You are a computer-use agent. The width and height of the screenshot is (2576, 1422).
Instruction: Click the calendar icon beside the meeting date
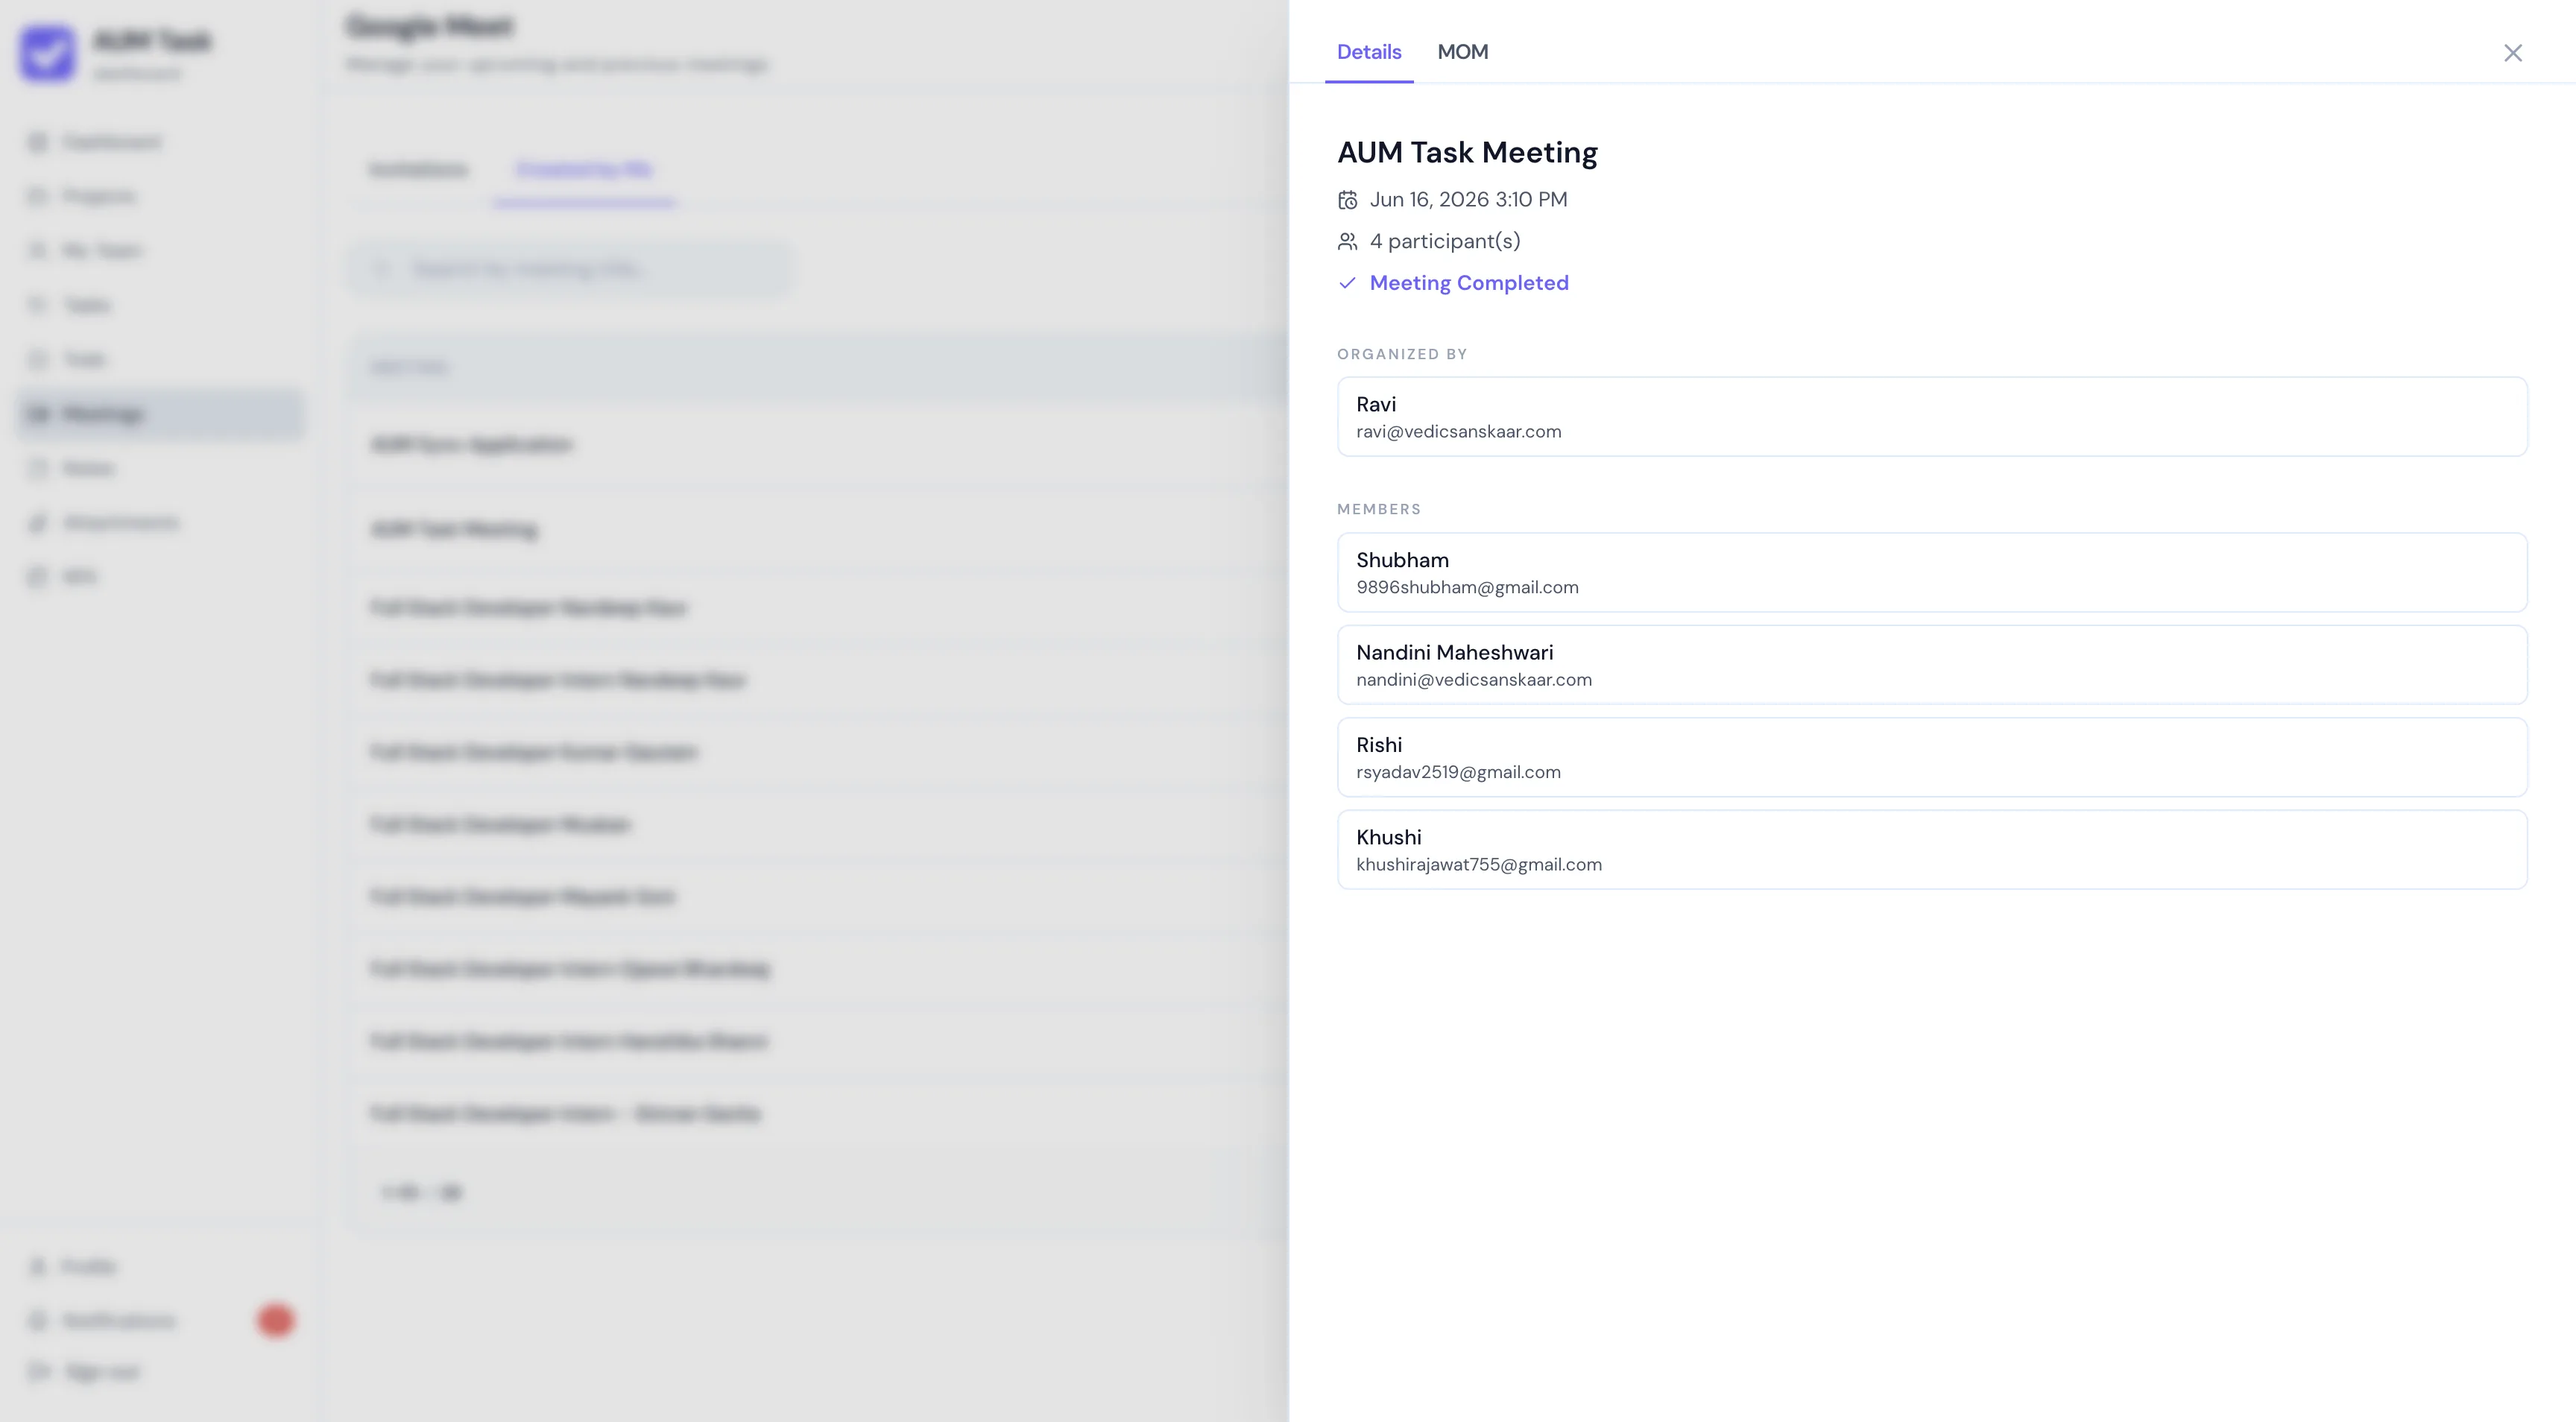(1347, 200)
